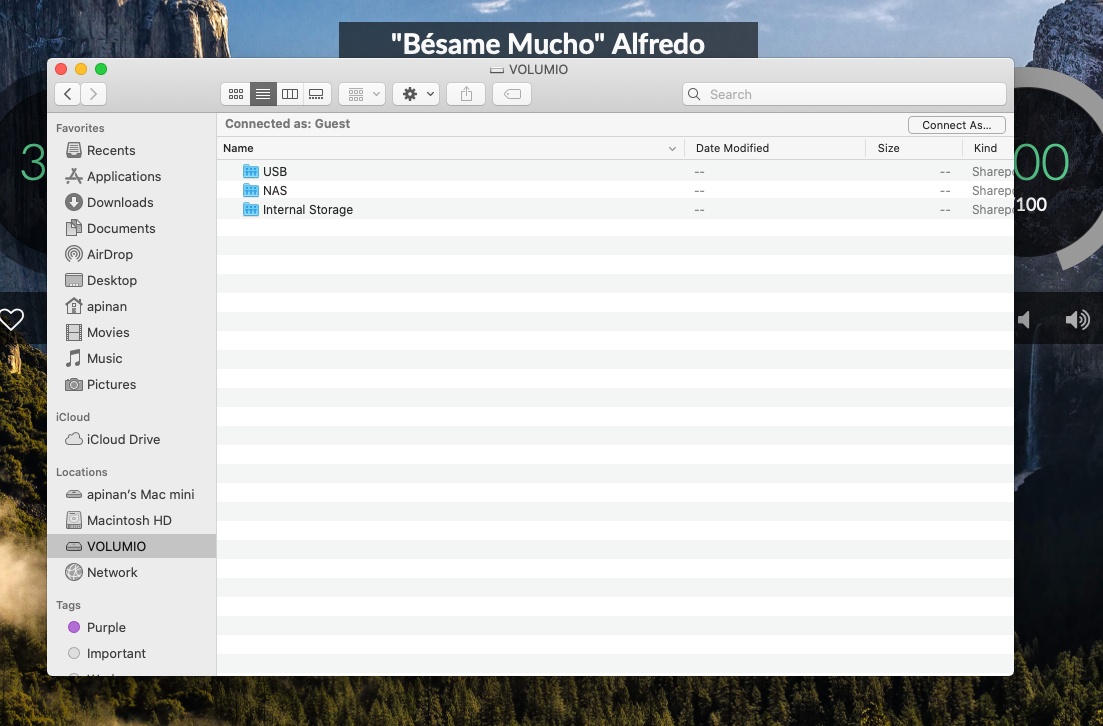Go forward in Finder history
Viewport: 1103px width, 726px height.
94,94
